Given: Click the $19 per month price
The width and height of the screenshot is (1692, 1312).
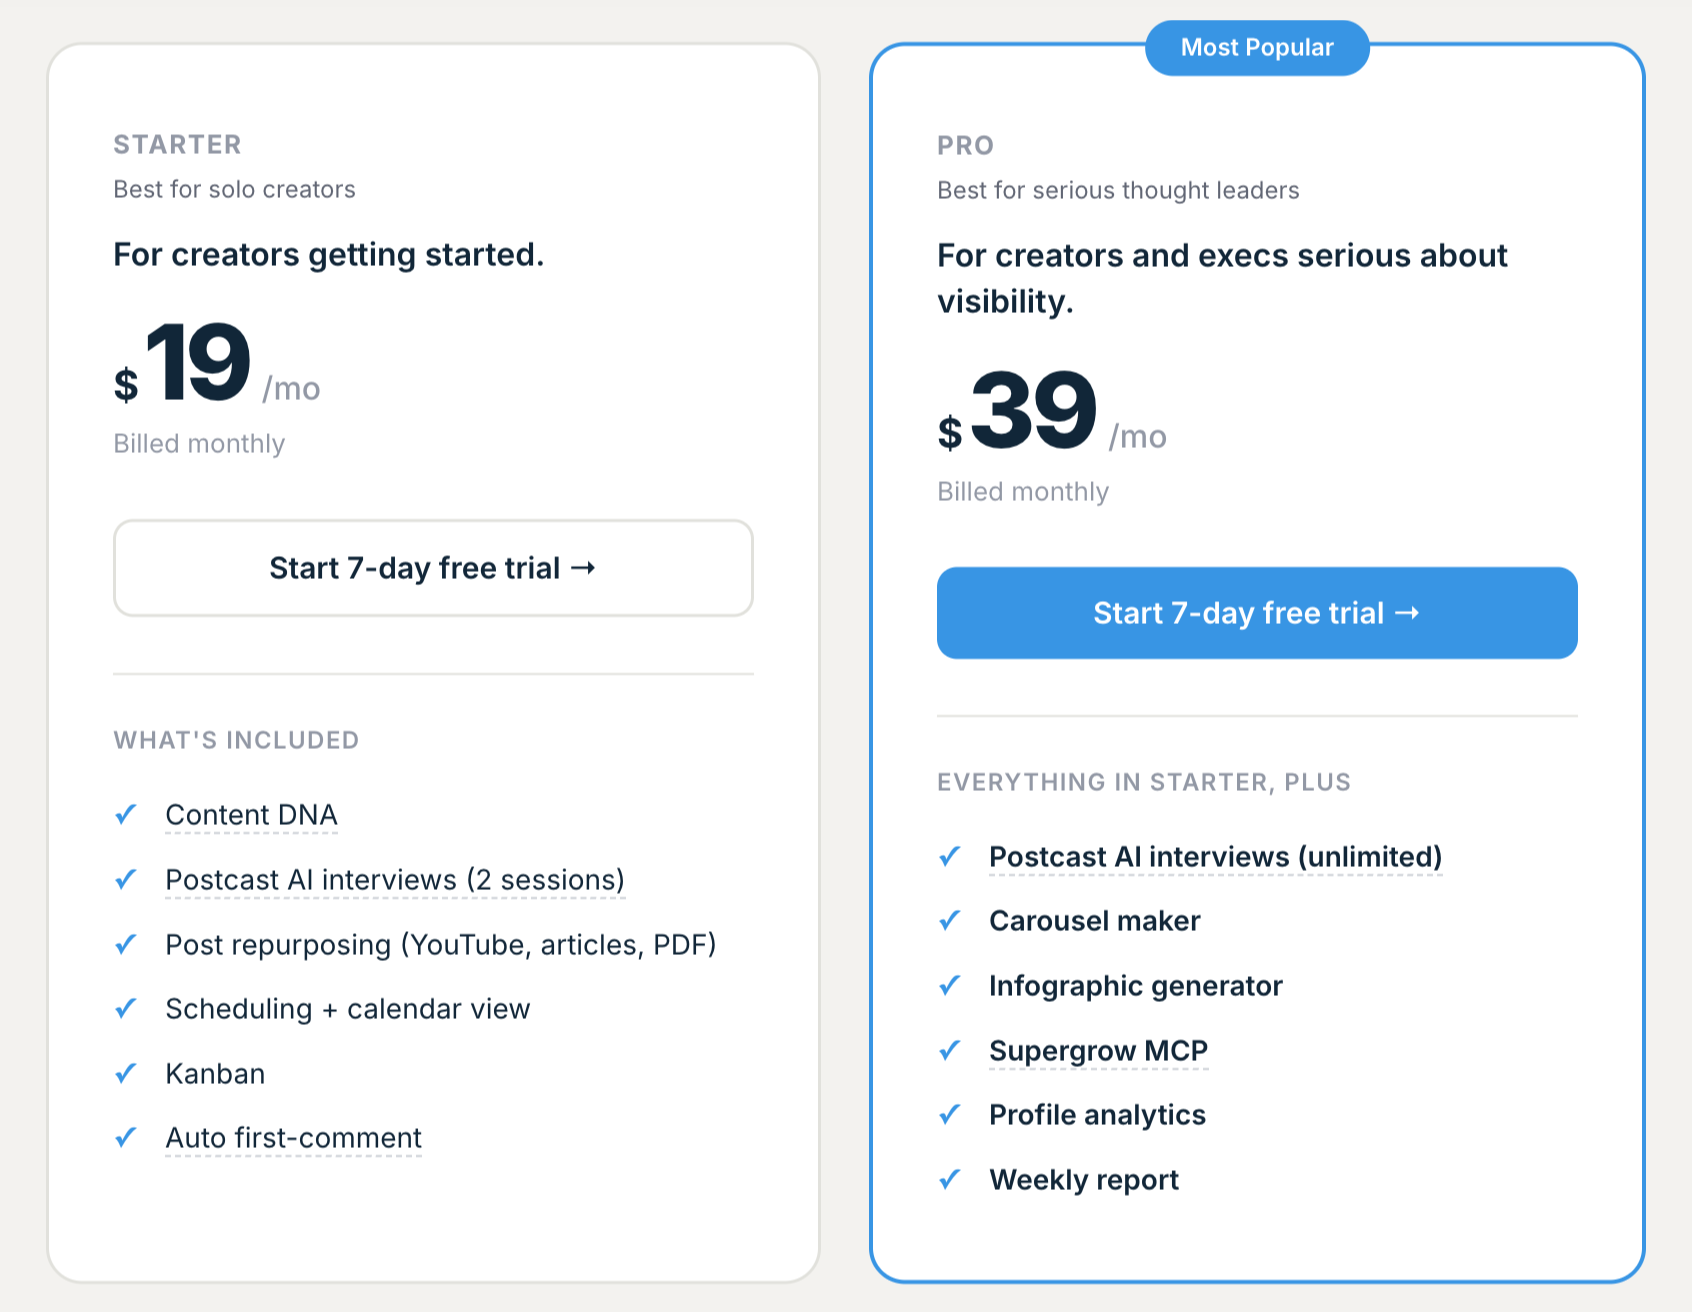Looking at the screenshot, I should [x=200, y=365].
